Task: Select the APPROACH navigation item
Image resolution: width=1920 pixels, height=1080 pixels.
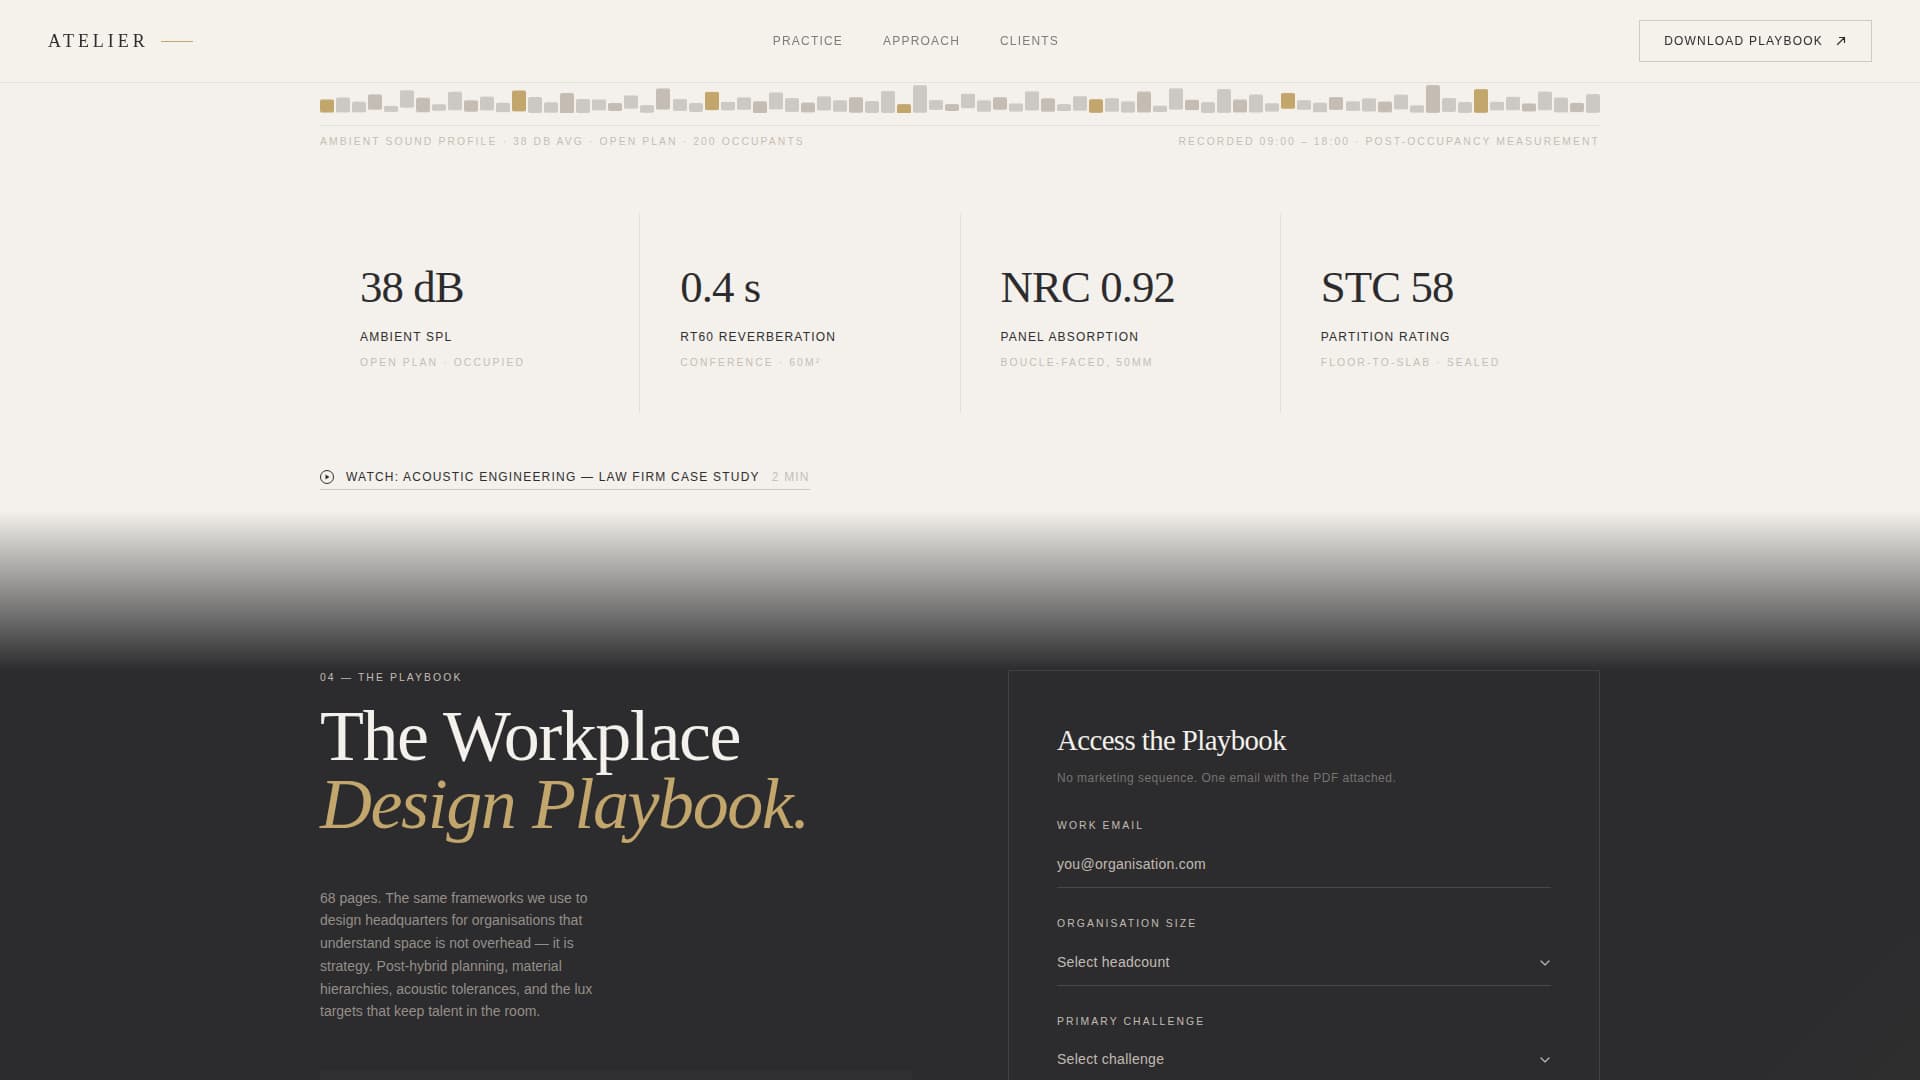Action: pos(920,41)
